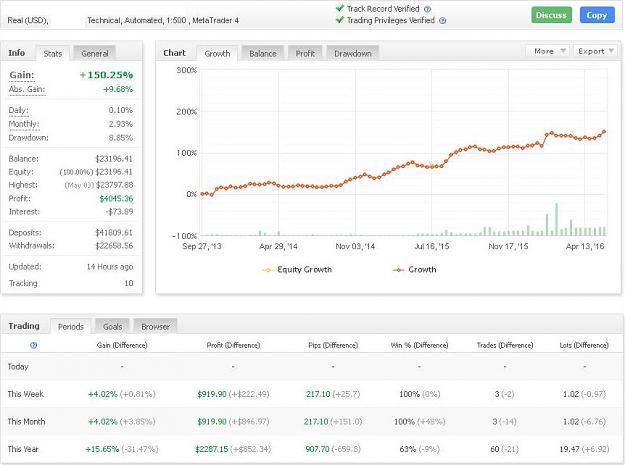Click the Sep 27, '13 axis date label
This screenshot has height=465, width=625.
(x=202, y=246)
